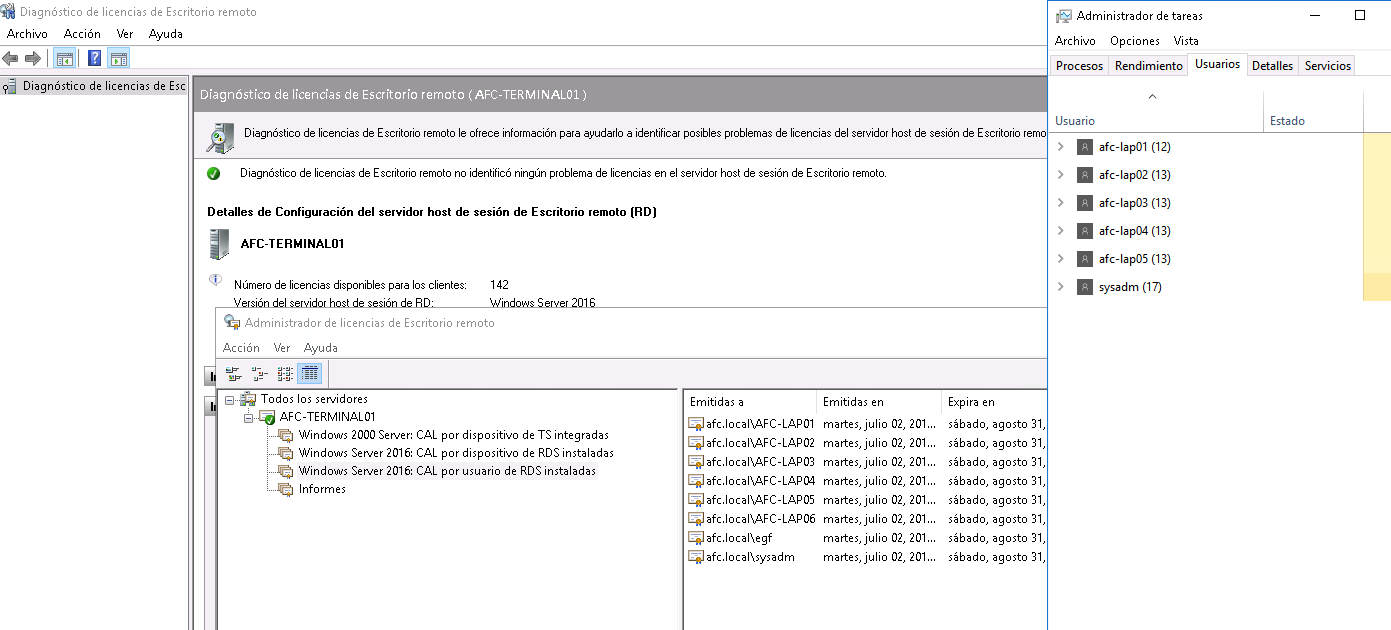Select Details view in license manager toolbar
The image size is (1391, 630).
[x=310, y=374]
